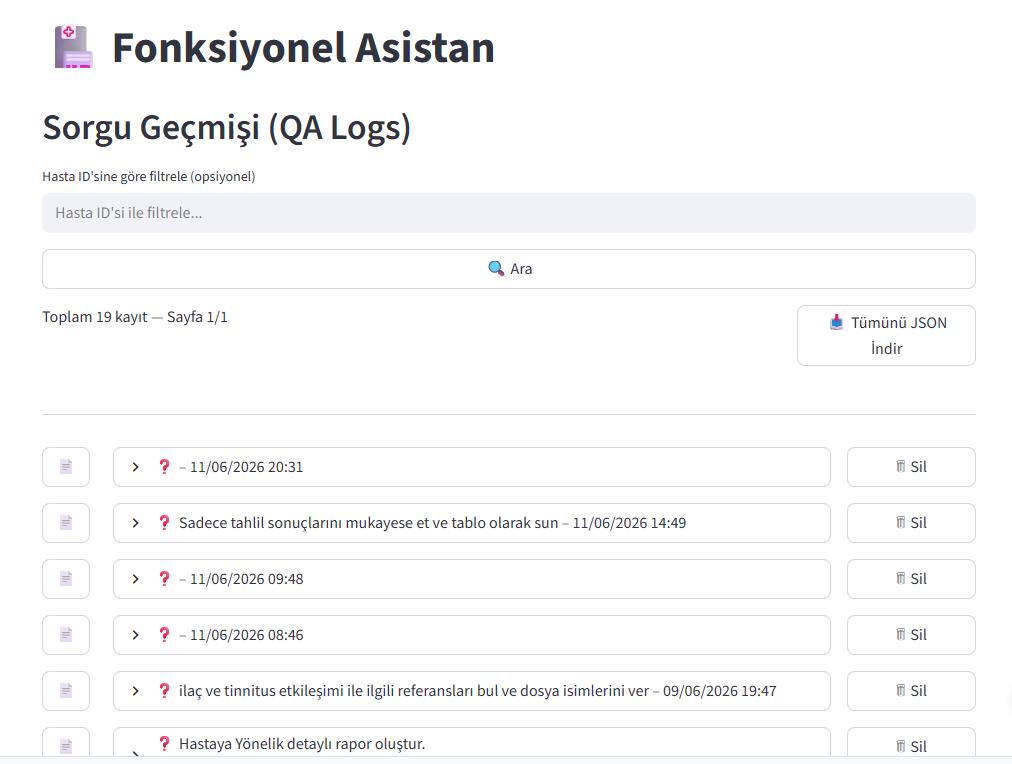Viewport: 1012px width, 764px height.
Task: Click the document icon beside the 09:48 entry
Action: (66, 579)
